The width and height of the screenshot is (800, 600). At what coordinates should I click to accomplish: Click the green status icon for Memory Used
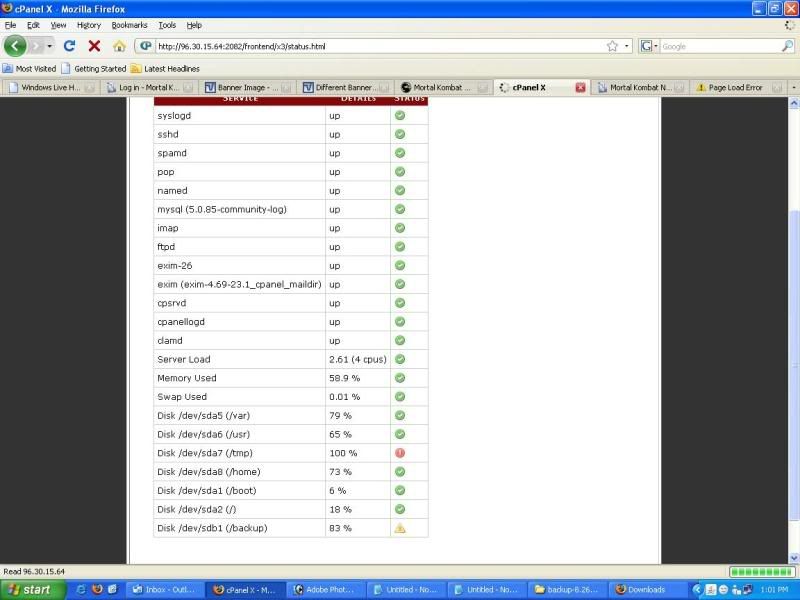click(400, 378)
